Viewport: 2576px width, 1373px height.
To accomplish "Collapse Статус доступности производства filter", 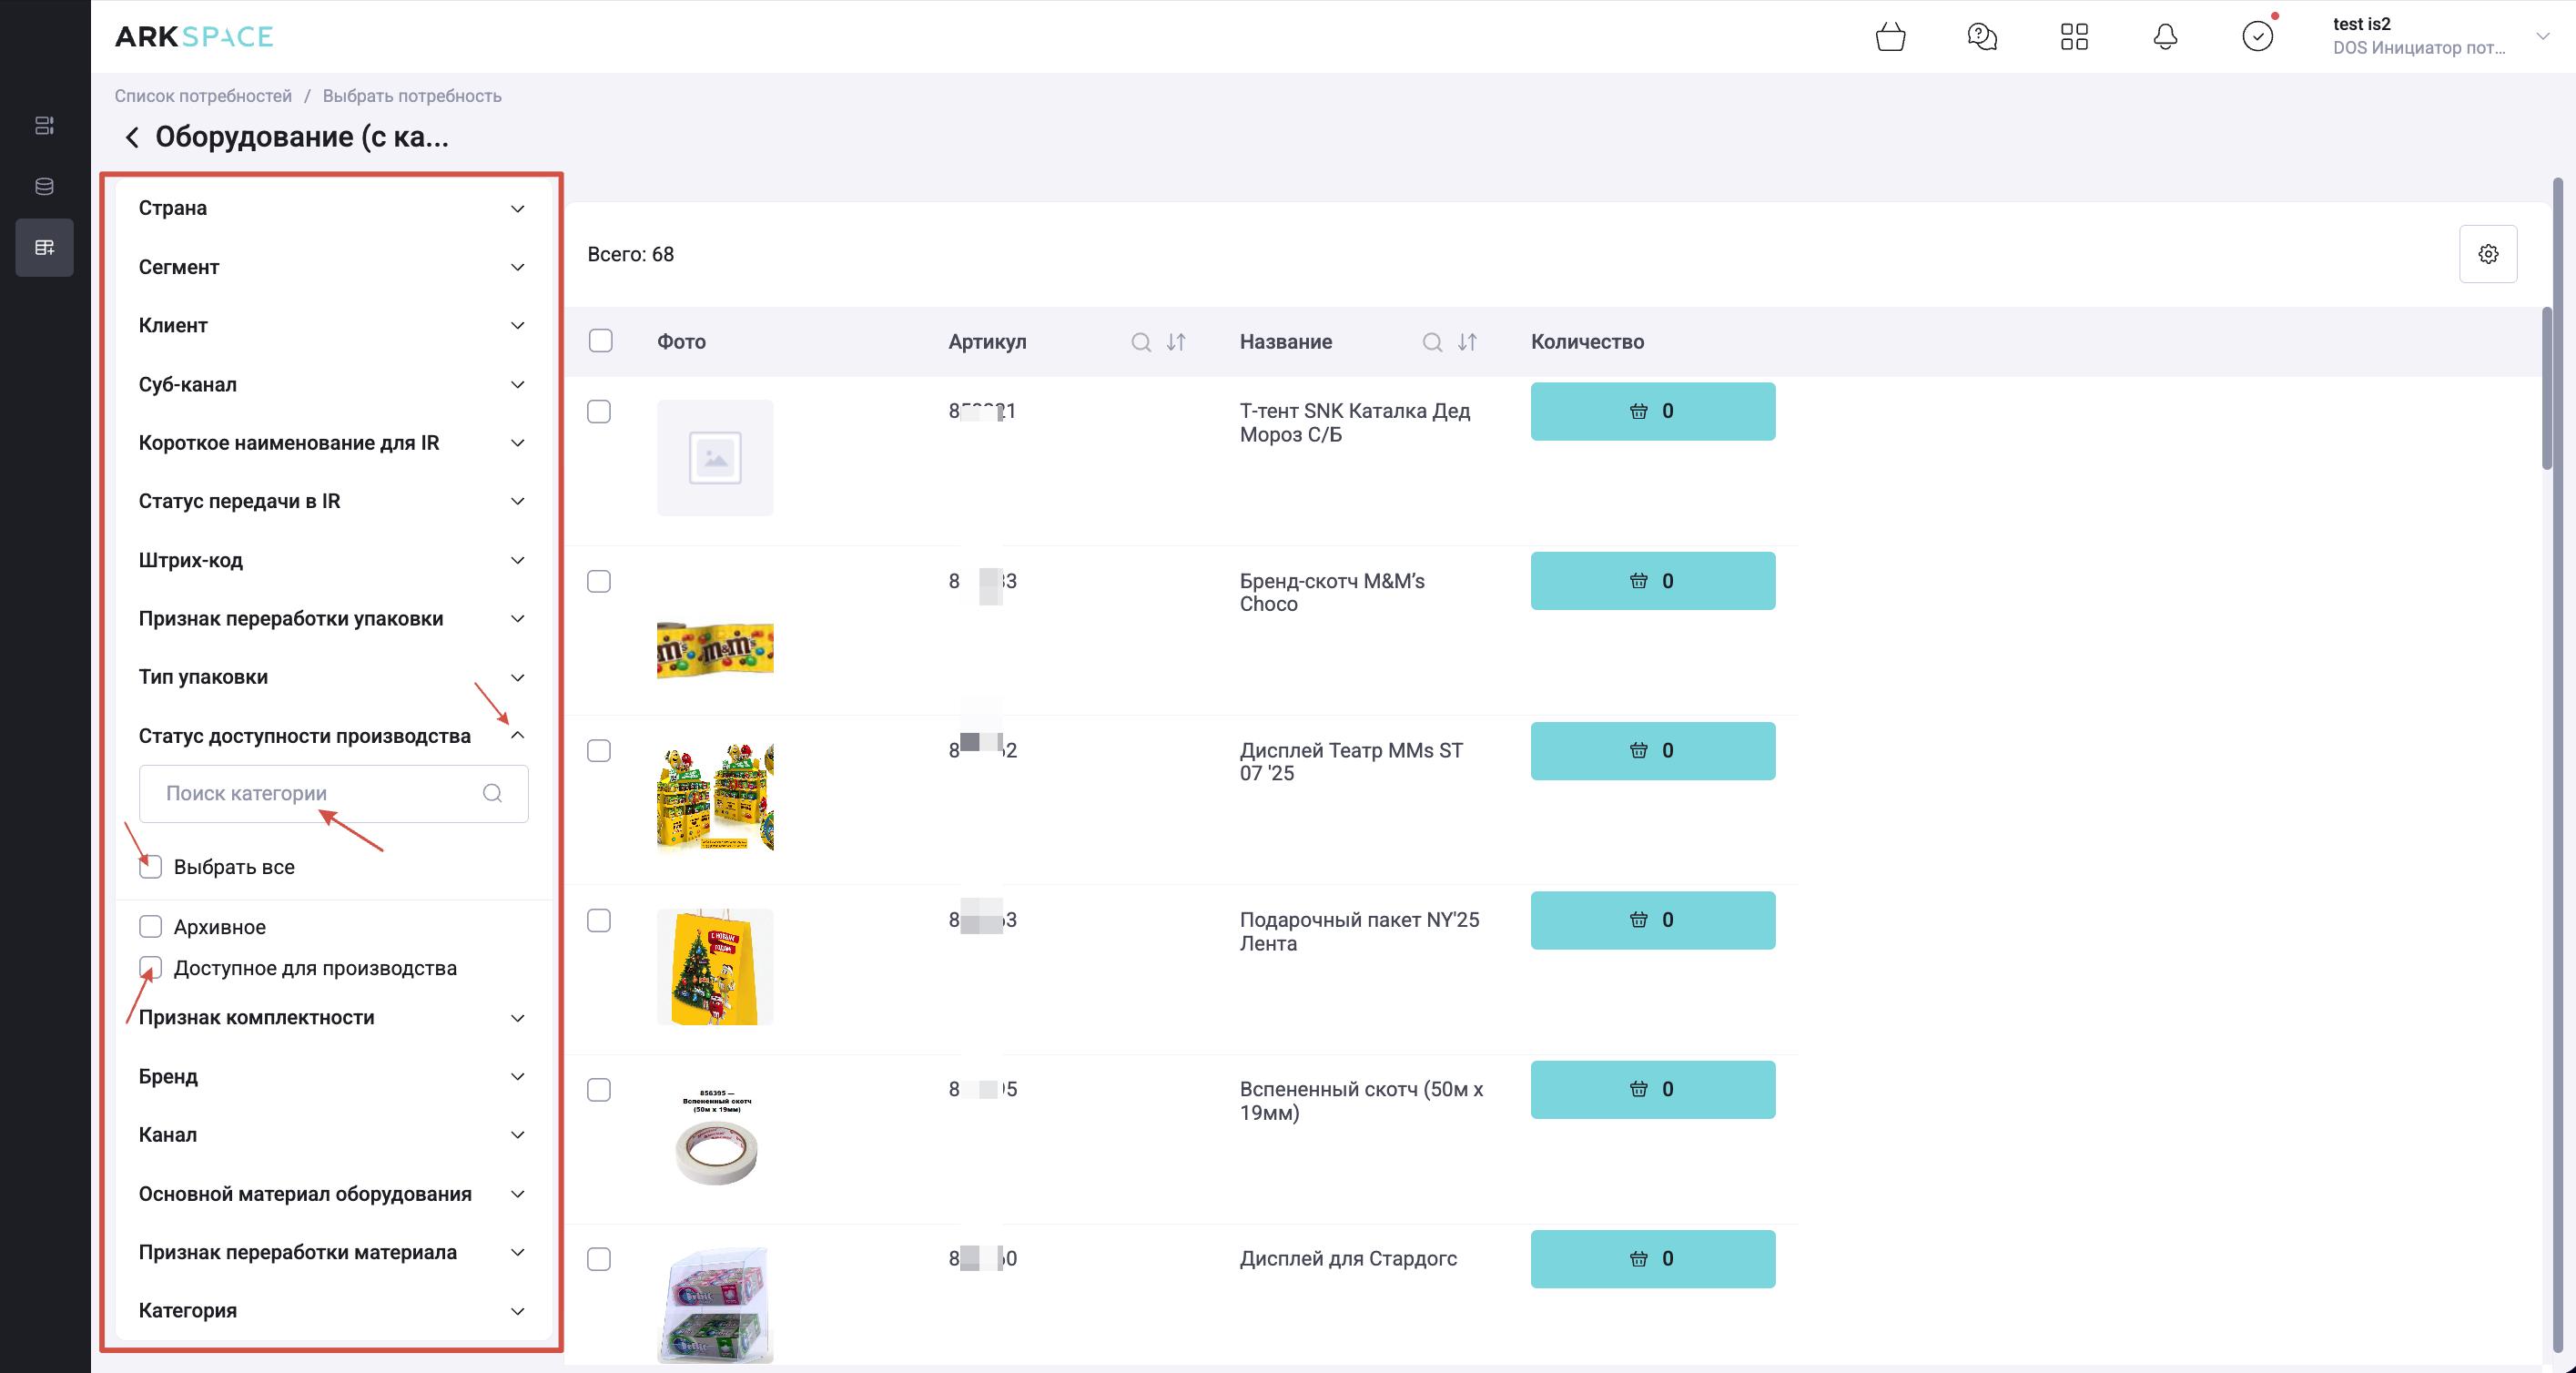I will 517,736.
